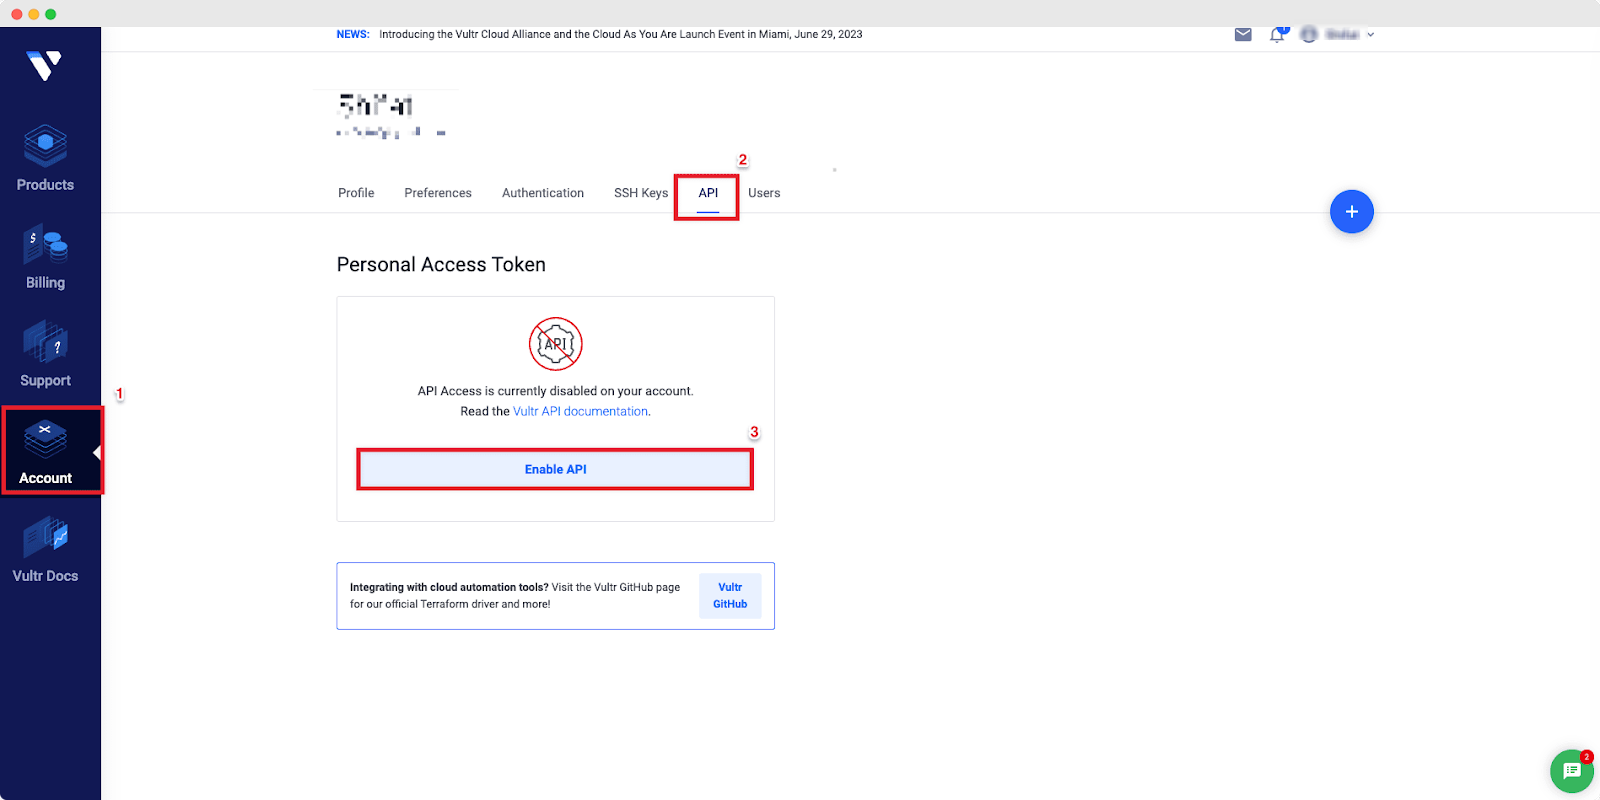1600x800 pixels.
Task: Click the blue plus deploy button
Action: click(x=1351, y=212)
